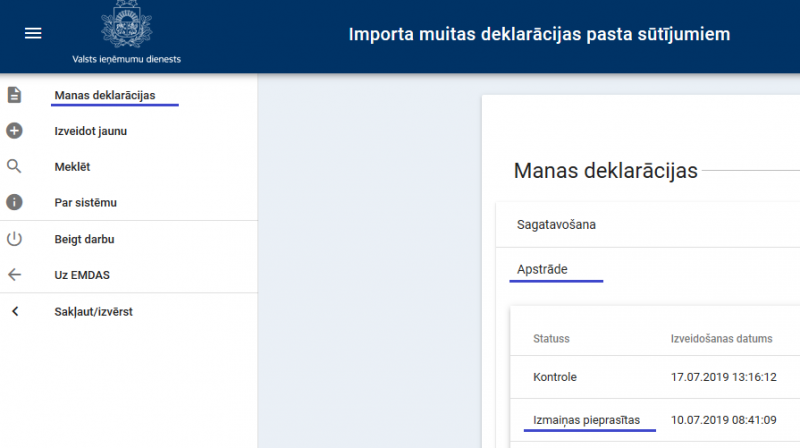The width and height of the screenshot is (800, 448).
Task: Click the Sakļaut/izvērst label
Action: 93,312
